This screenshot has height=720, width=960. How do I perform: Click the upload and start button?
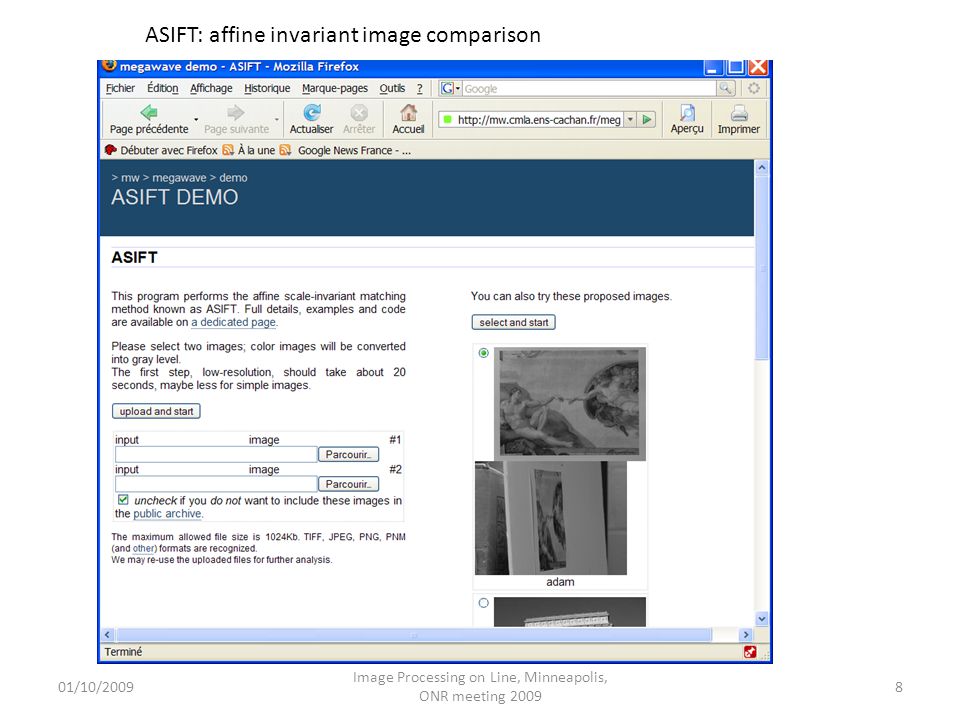point(156,411)
